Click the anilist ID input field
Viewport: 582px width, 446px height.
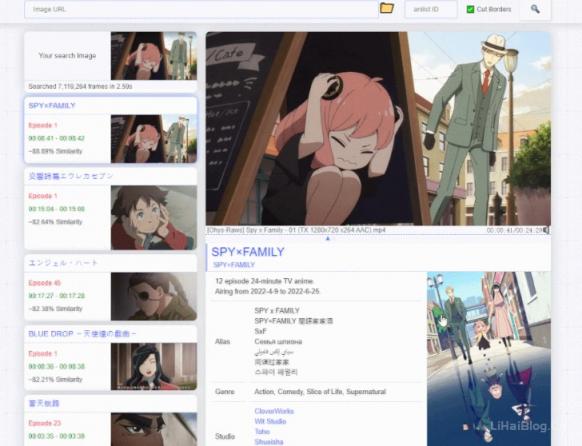(431, 9)
